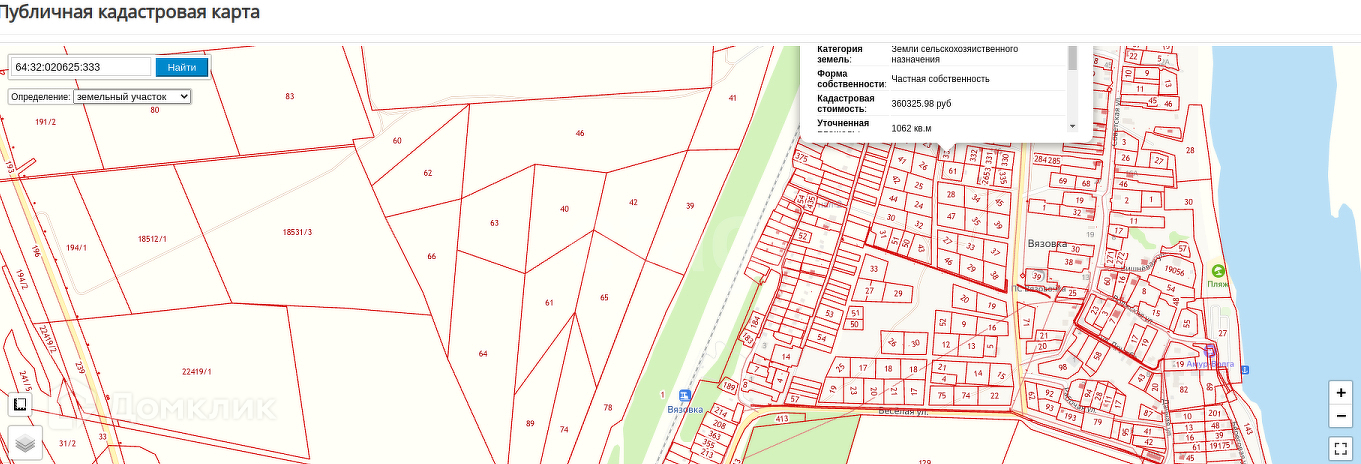Click parcel number 413 on road
Image resolution: width=1361 pixels, height=464 pixels.
(x=783, y=419)
